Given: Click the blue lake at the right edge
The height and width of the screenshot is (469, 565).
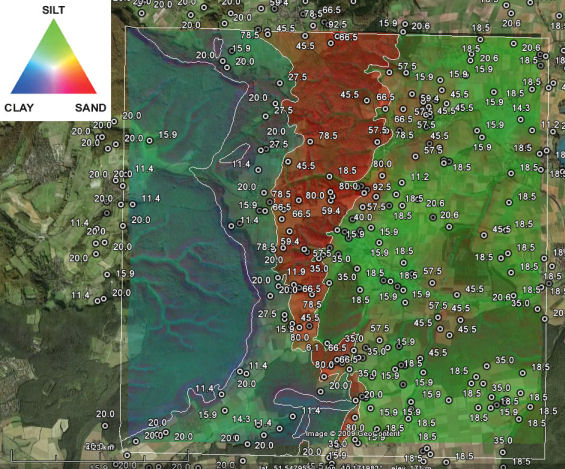Looking at the screenshot, I should point(561,149).
